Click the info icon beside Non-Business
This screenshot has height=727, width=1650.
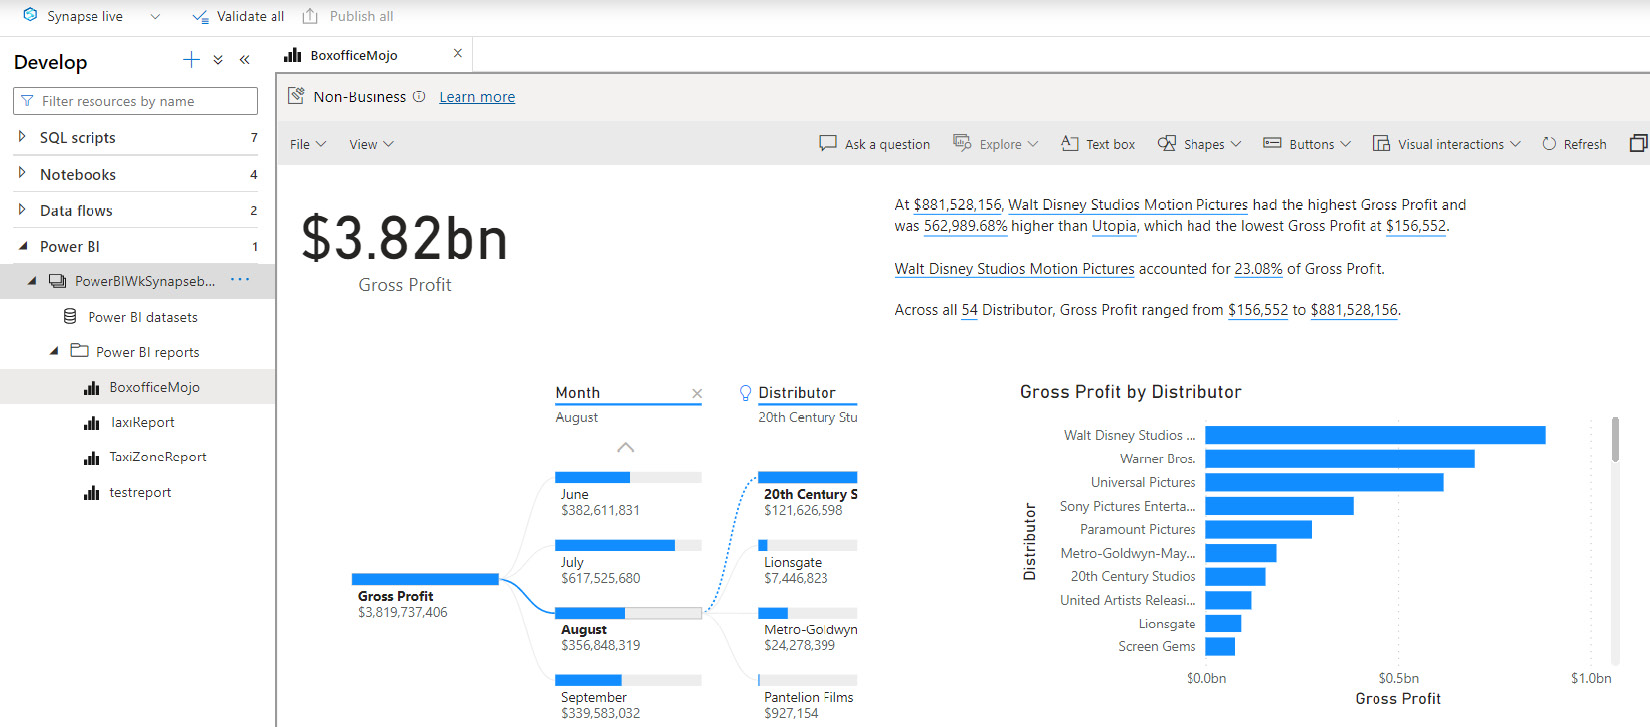[419, 97]
